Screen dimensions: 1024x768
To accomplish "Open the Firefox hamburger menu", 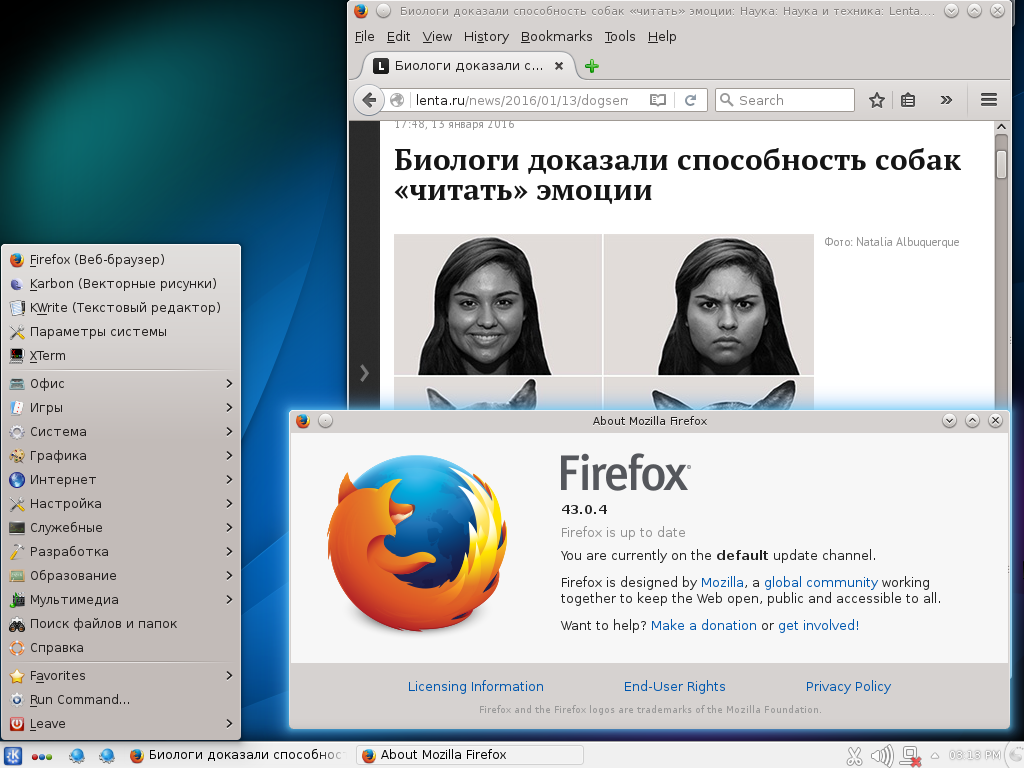I will point(988,100).
